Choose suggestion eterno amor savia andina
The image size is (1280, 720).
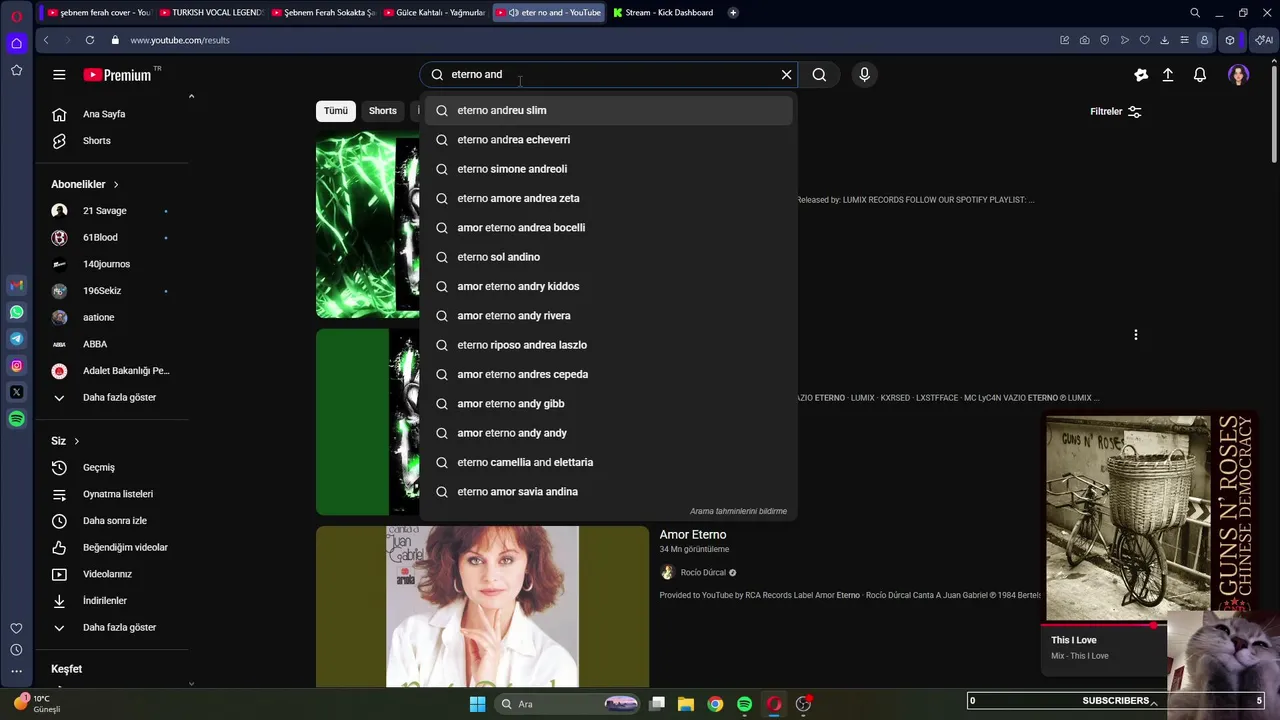[609, 492]
